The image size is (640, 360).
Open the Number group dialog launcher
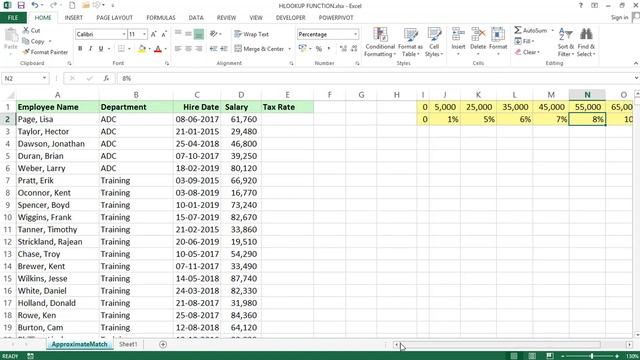pyautogui.click(x=357, y=63)
